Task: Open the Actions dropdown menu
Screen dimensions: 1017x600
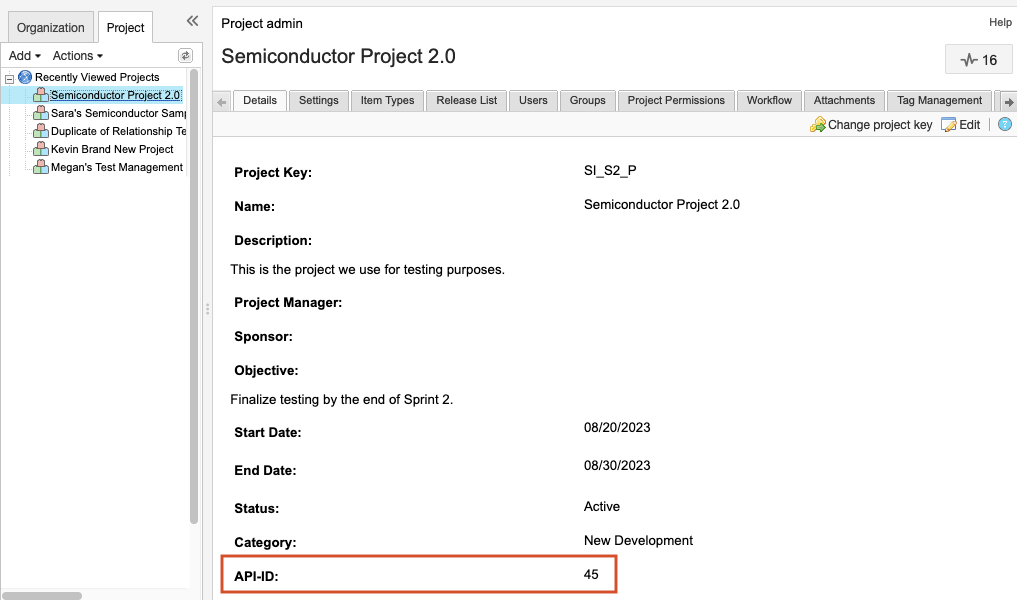Action: coord(78,56)
